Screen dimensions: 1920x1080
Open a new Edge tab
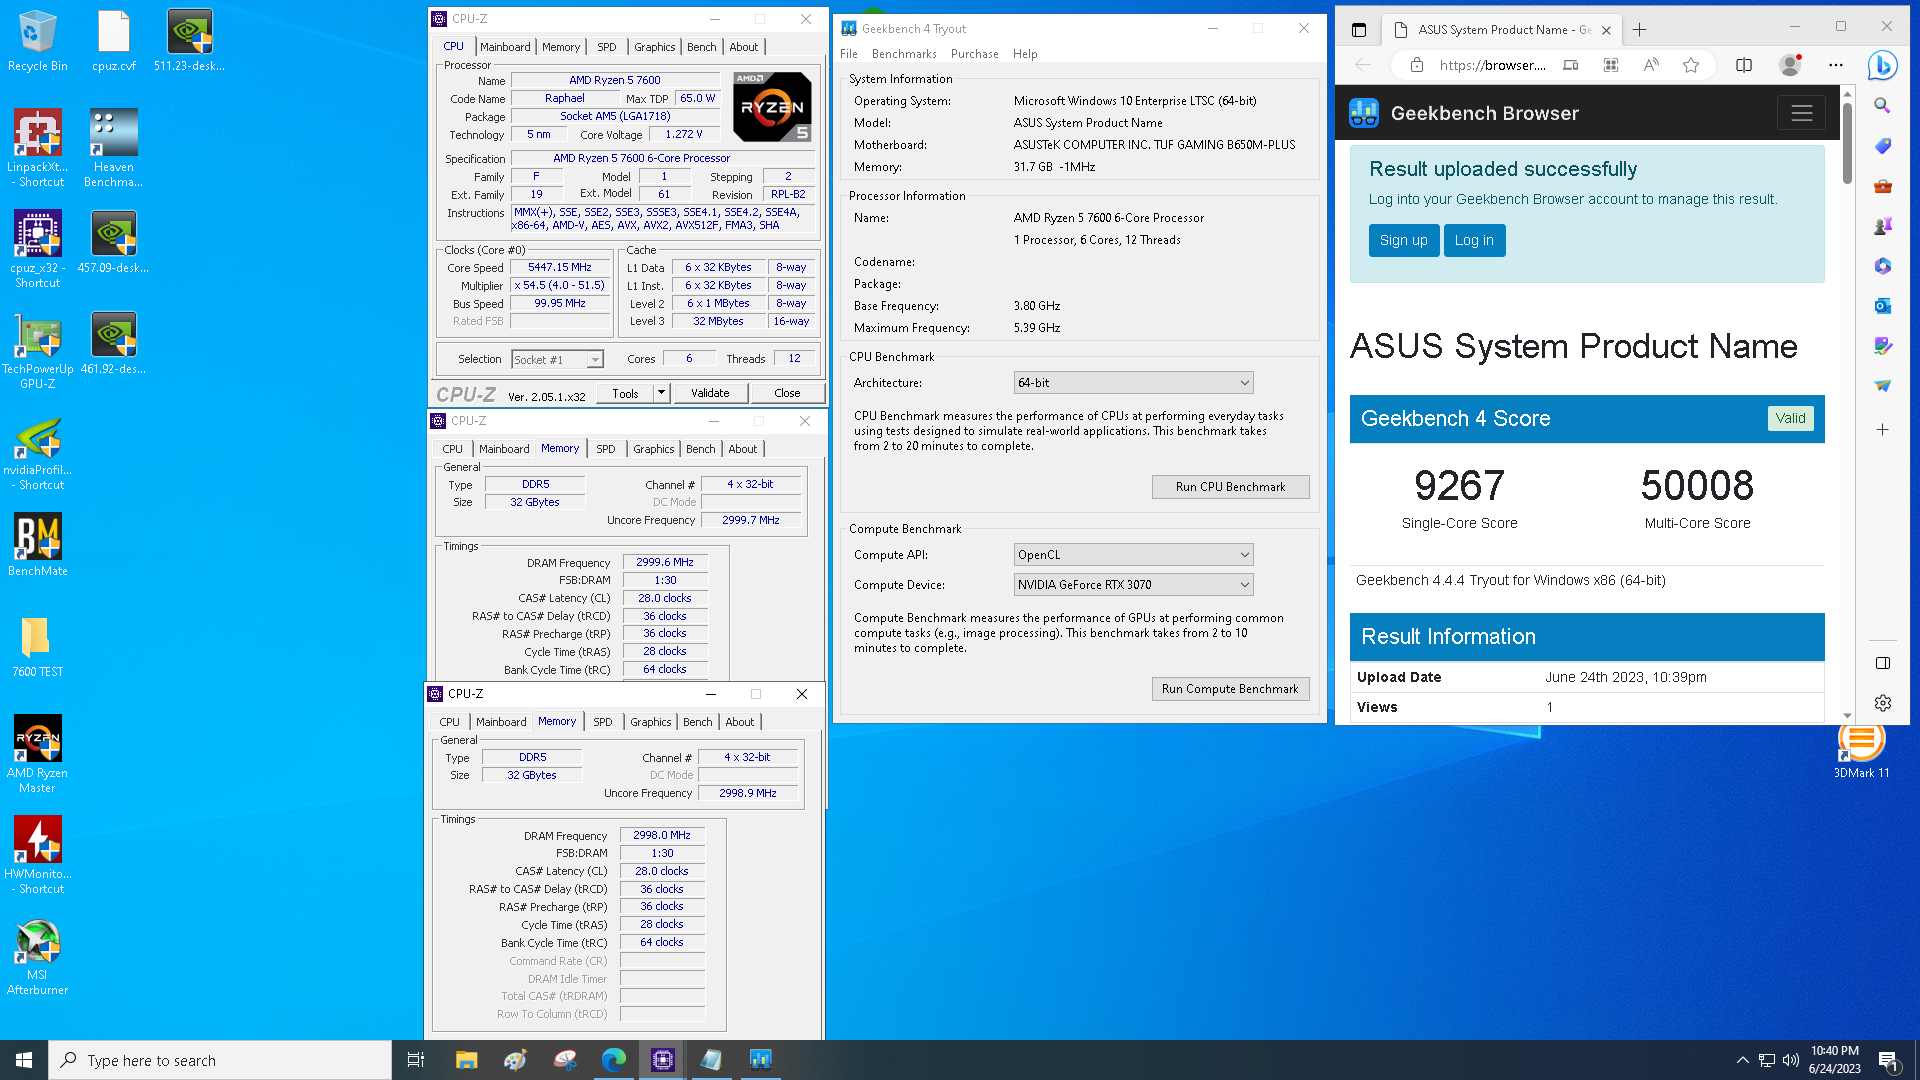click(1639, 30)
